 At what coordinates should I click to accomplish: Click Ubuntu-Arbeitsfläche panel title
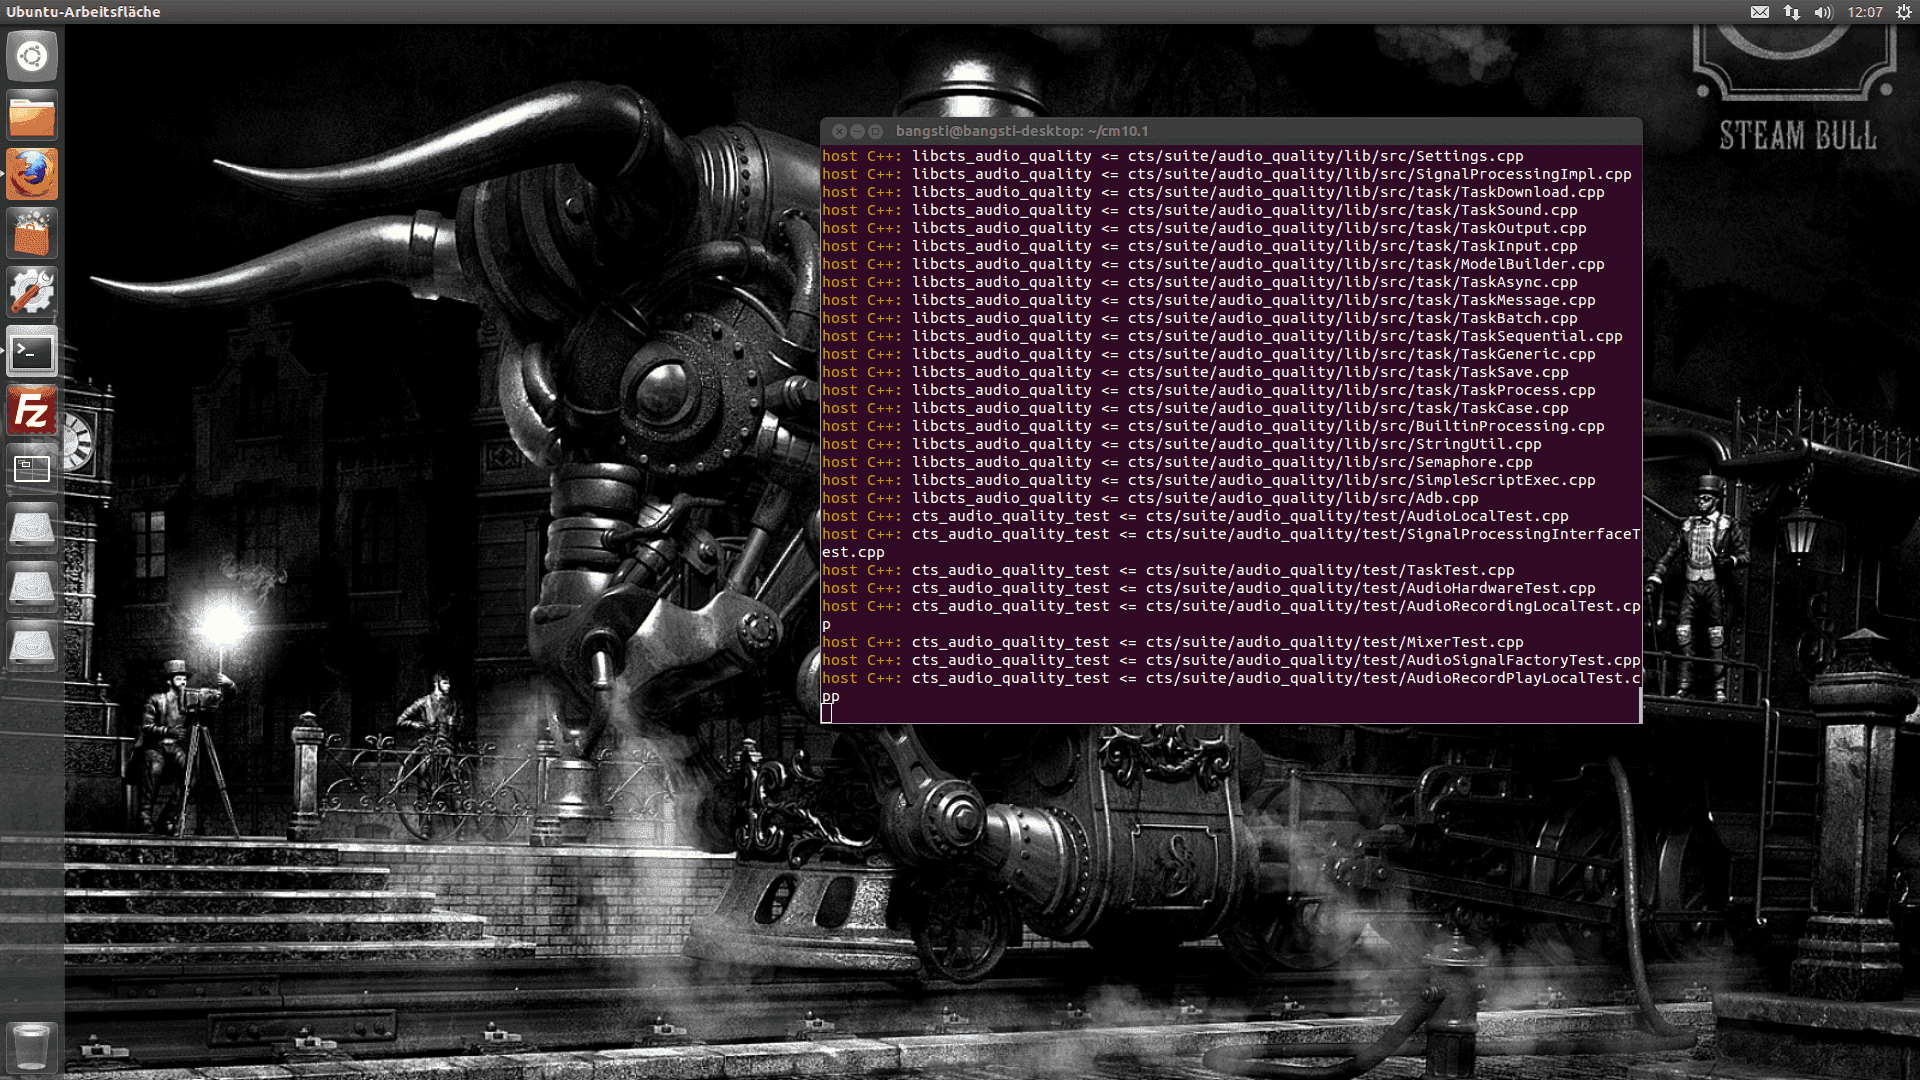pyautogui.click(x=83, y=12)
